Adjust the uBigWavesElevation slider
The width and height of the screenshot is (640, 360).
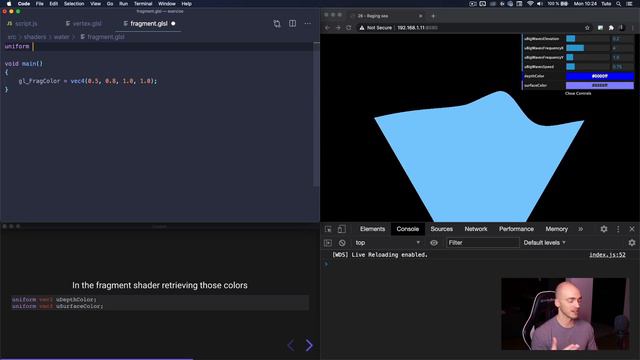(x=588, y=39)
